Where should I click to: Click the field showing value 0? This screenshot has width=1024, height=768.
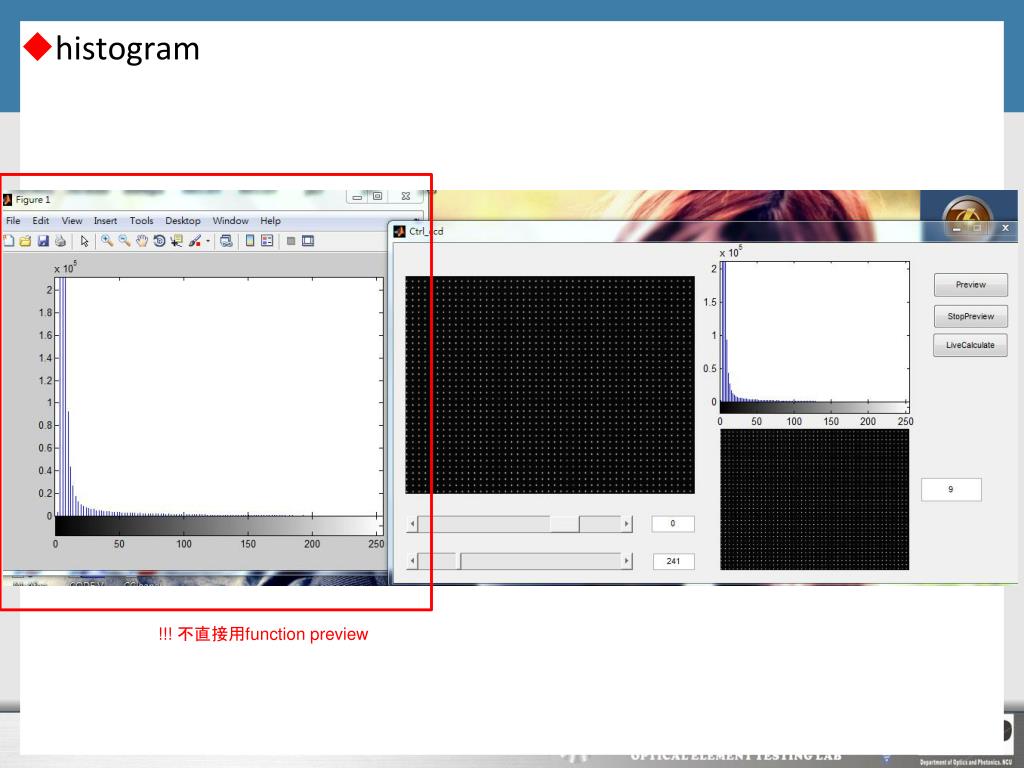pyautogui.click(x=673, y=524)
